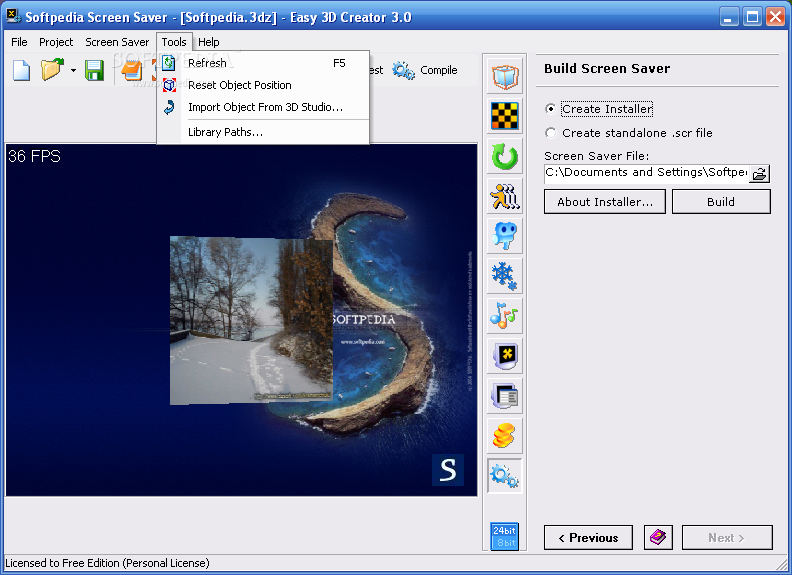Screen dimensions: 792x575
Task: Open help with the purple book icon
Action: point(658,538)
